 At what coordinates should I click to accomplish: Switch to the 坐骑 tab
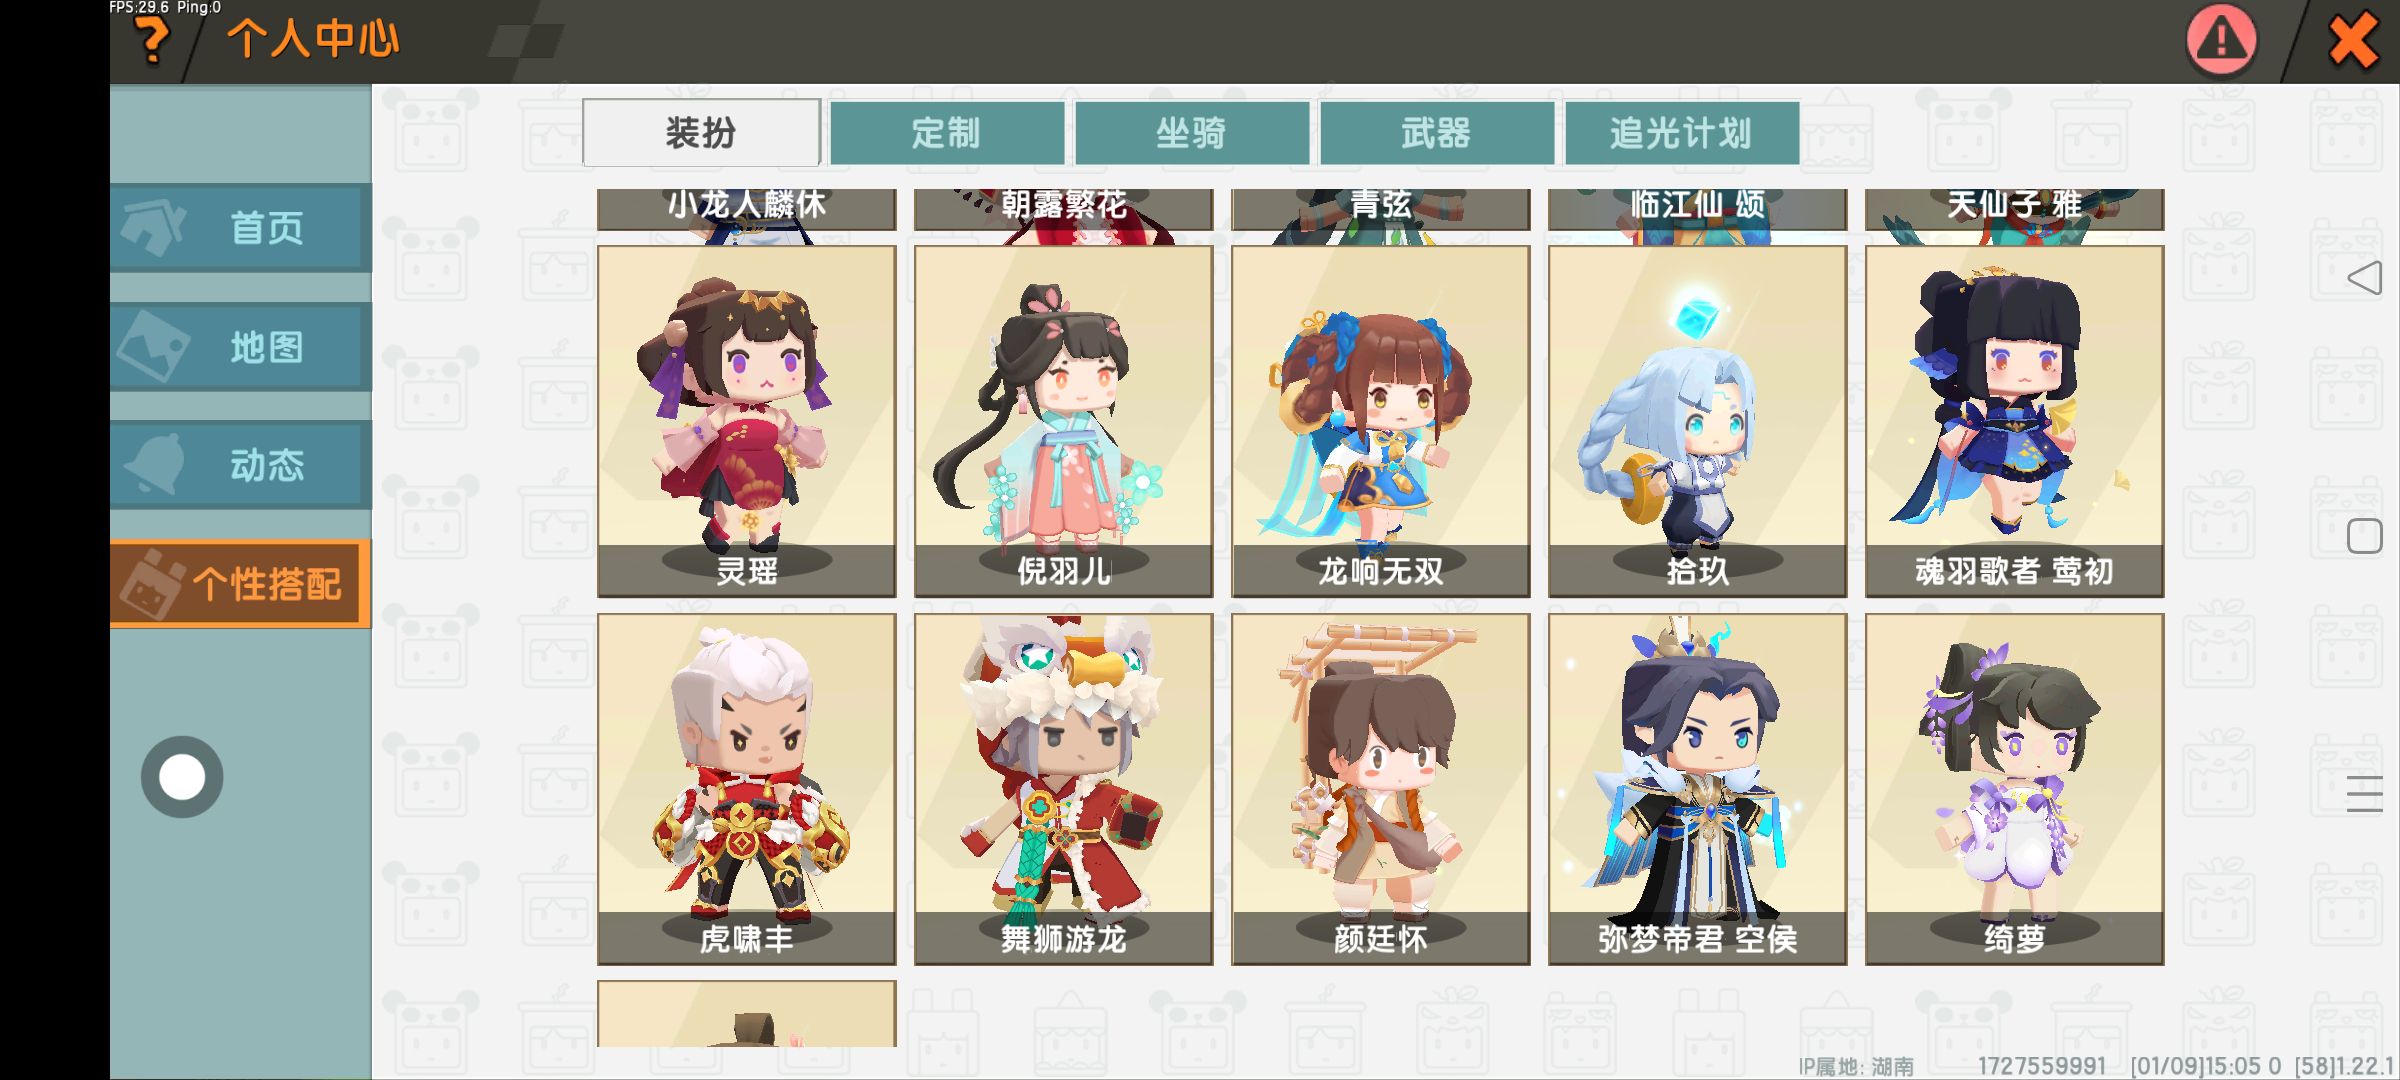point(1191,132)
